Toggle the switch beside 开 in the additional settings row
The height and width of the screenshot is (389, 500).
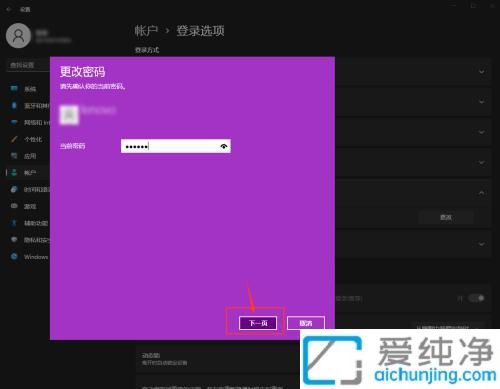pyautogui.click(x=476, y=298)
